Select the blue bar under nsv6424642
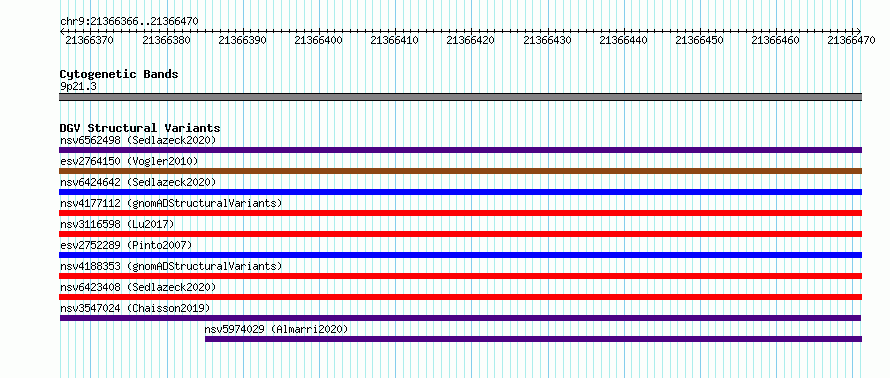The height and width of the screenshot is (378, 890). point(460,192)
